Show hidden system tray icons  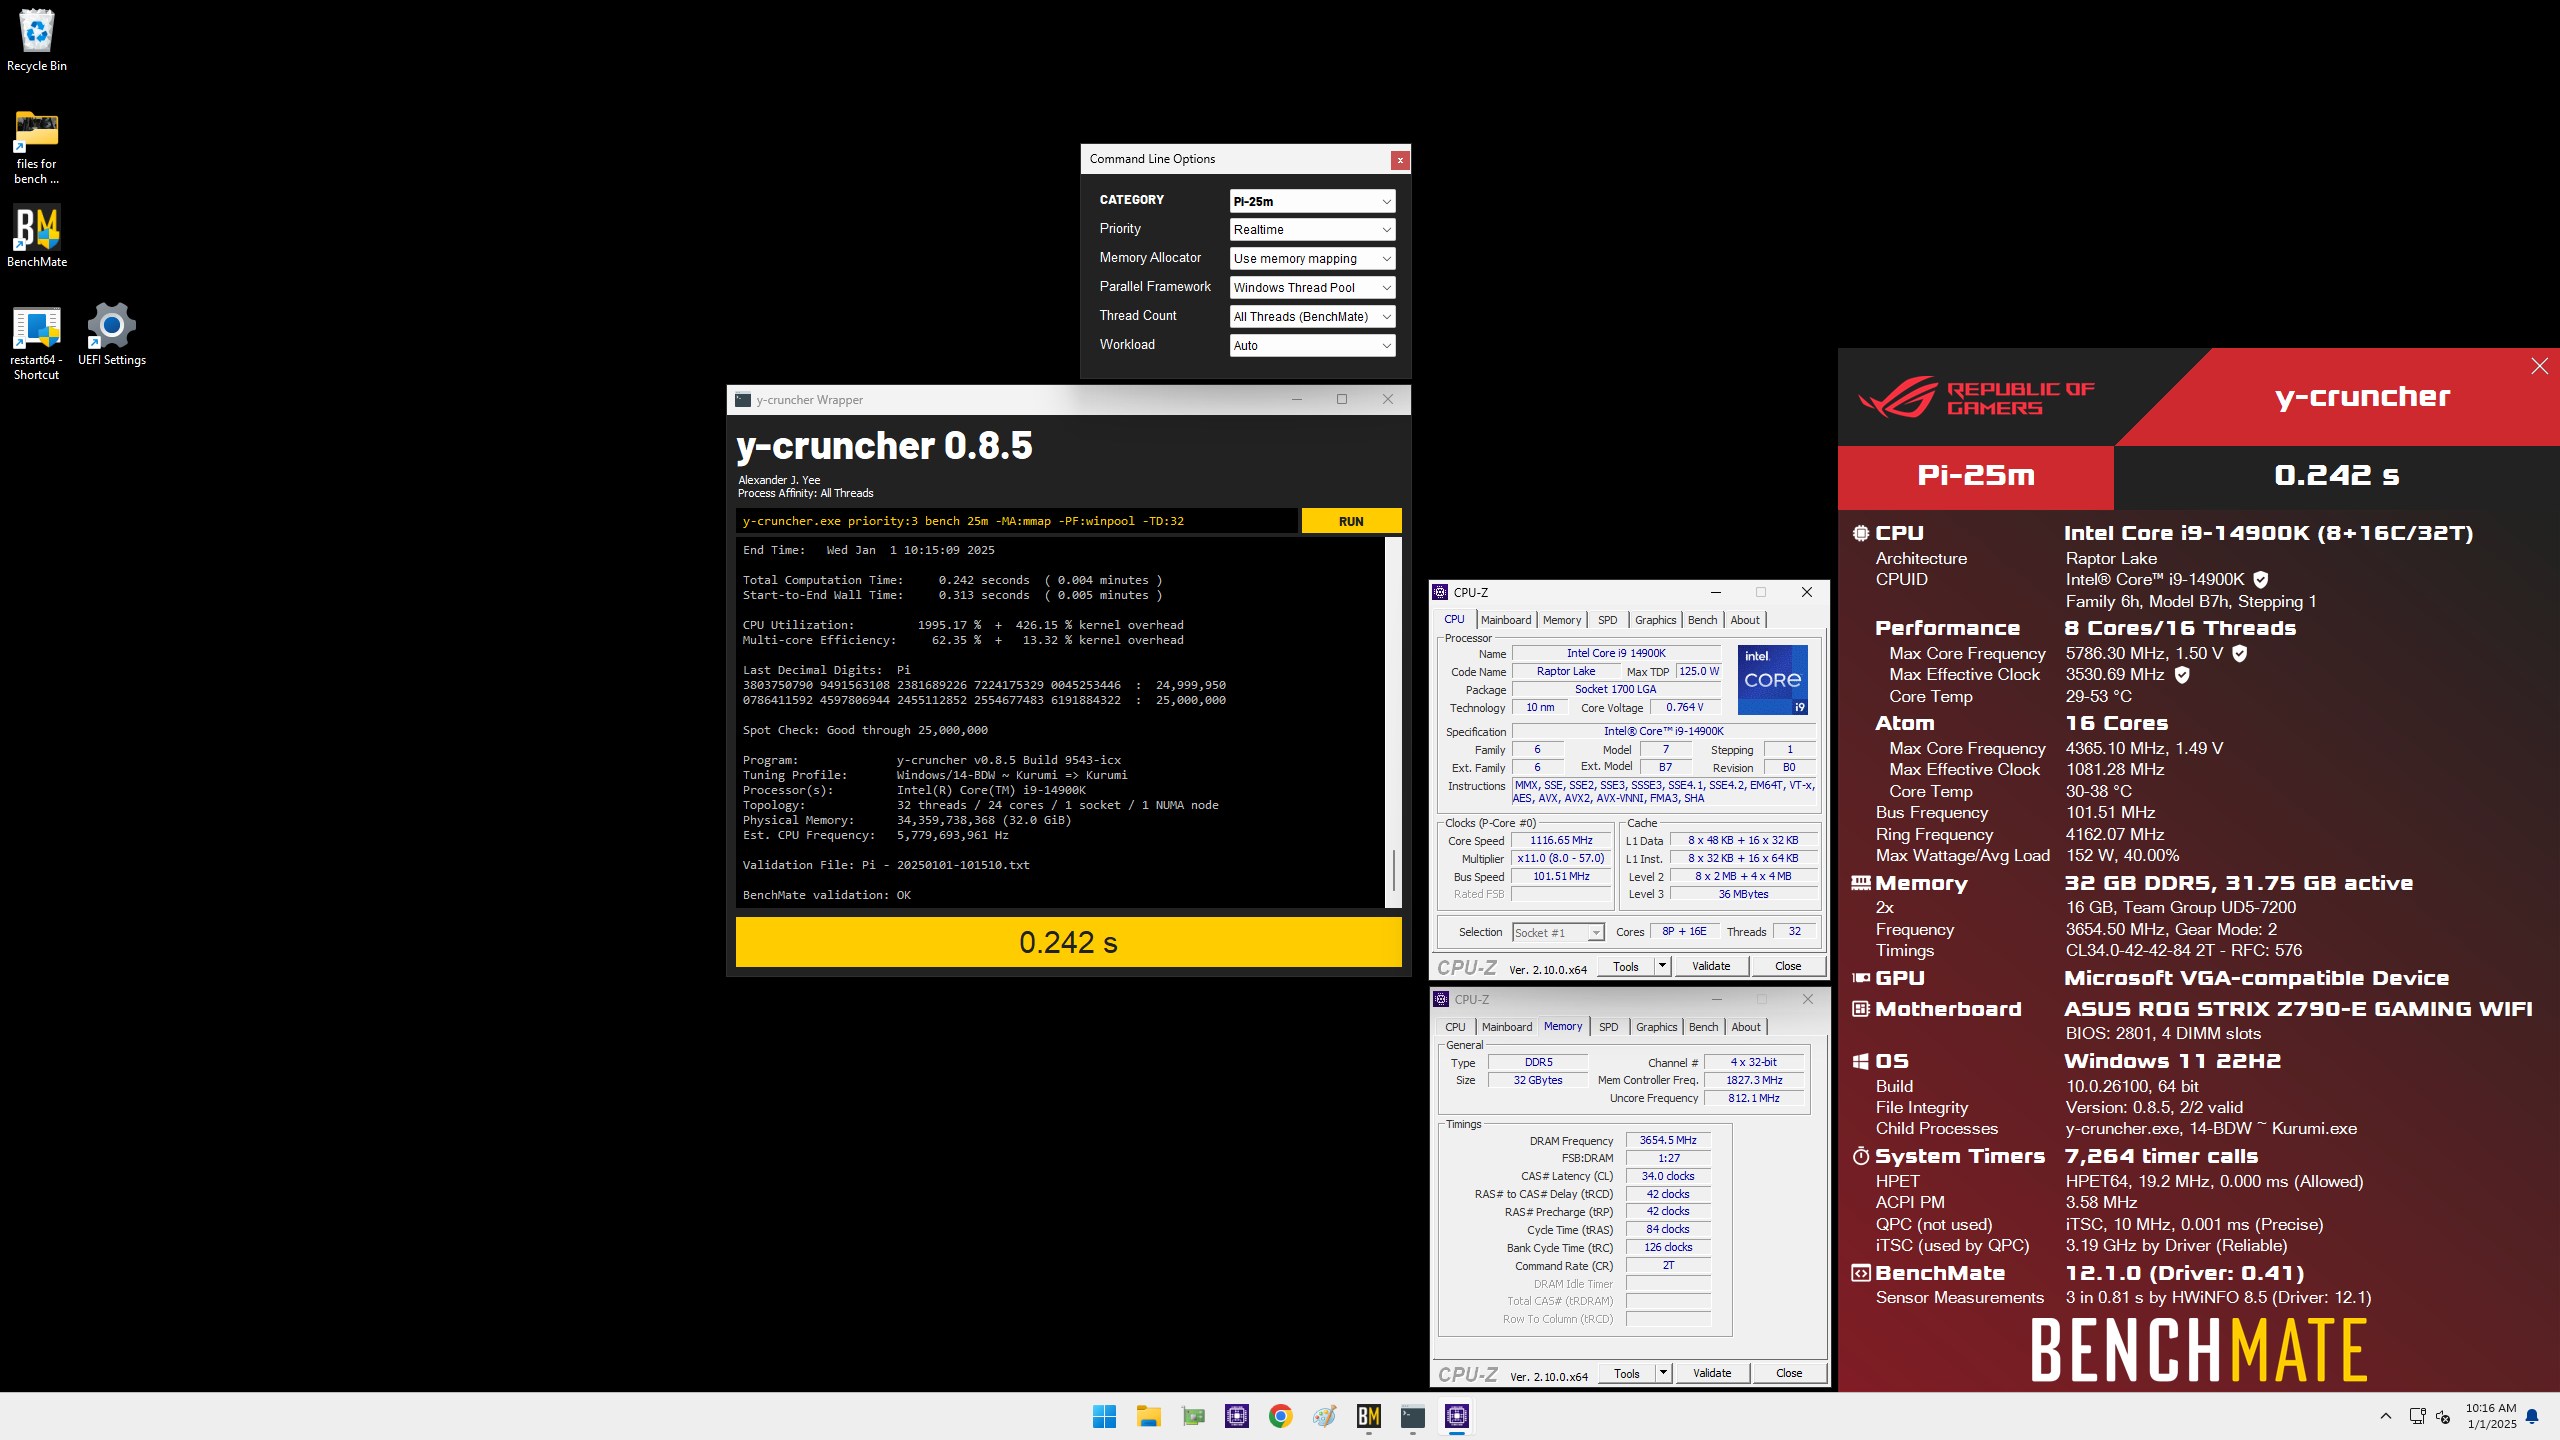point(2386,1416)
